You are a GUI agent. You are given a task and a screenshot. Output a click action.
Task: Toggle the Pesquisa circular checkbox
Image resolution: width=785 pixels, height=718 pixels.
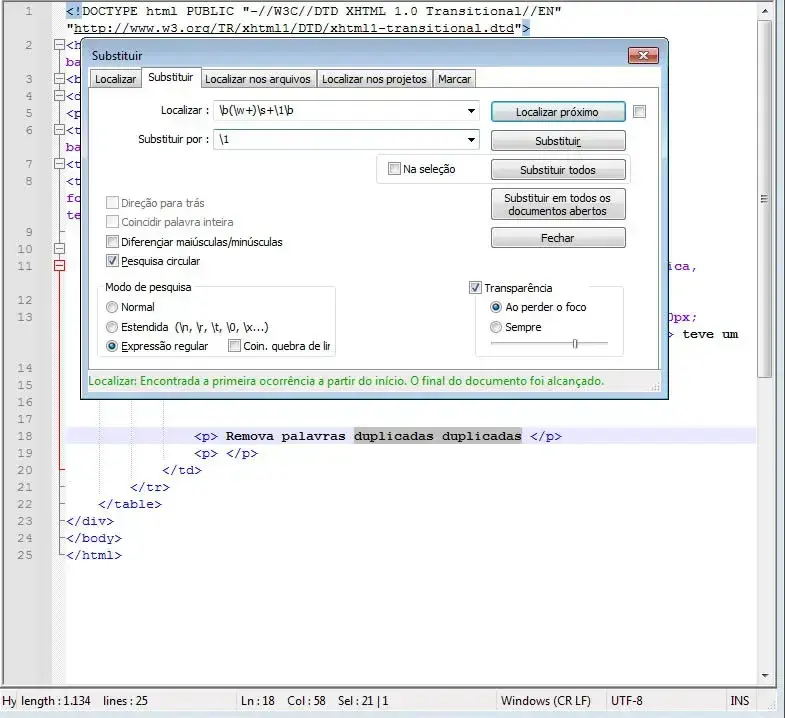click(112, 261)
